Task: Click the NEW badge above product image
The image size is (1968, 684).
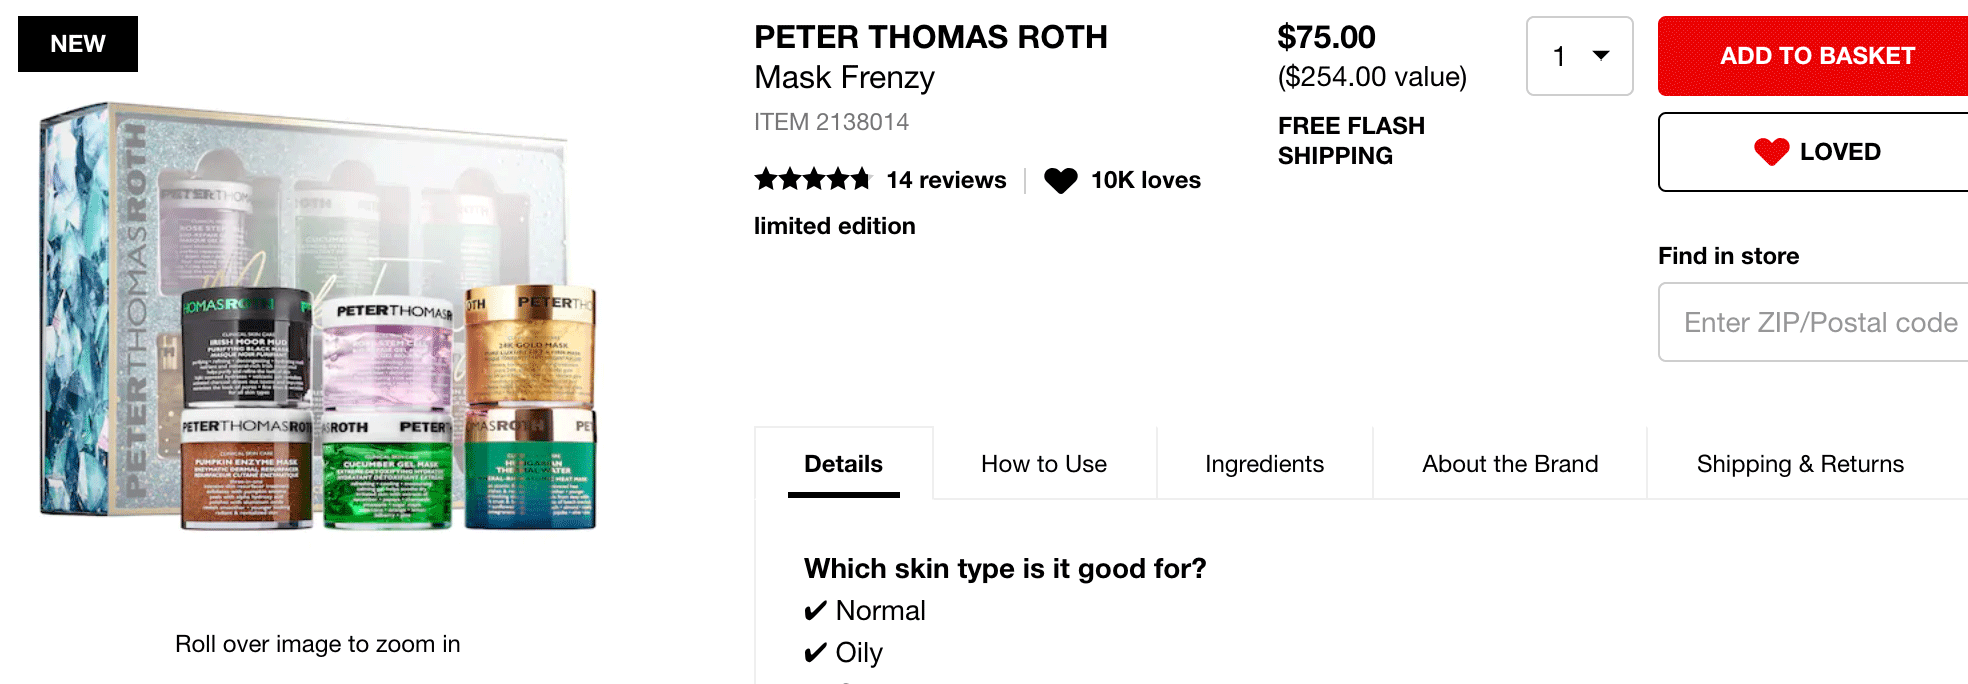Action: coord(78,44)
